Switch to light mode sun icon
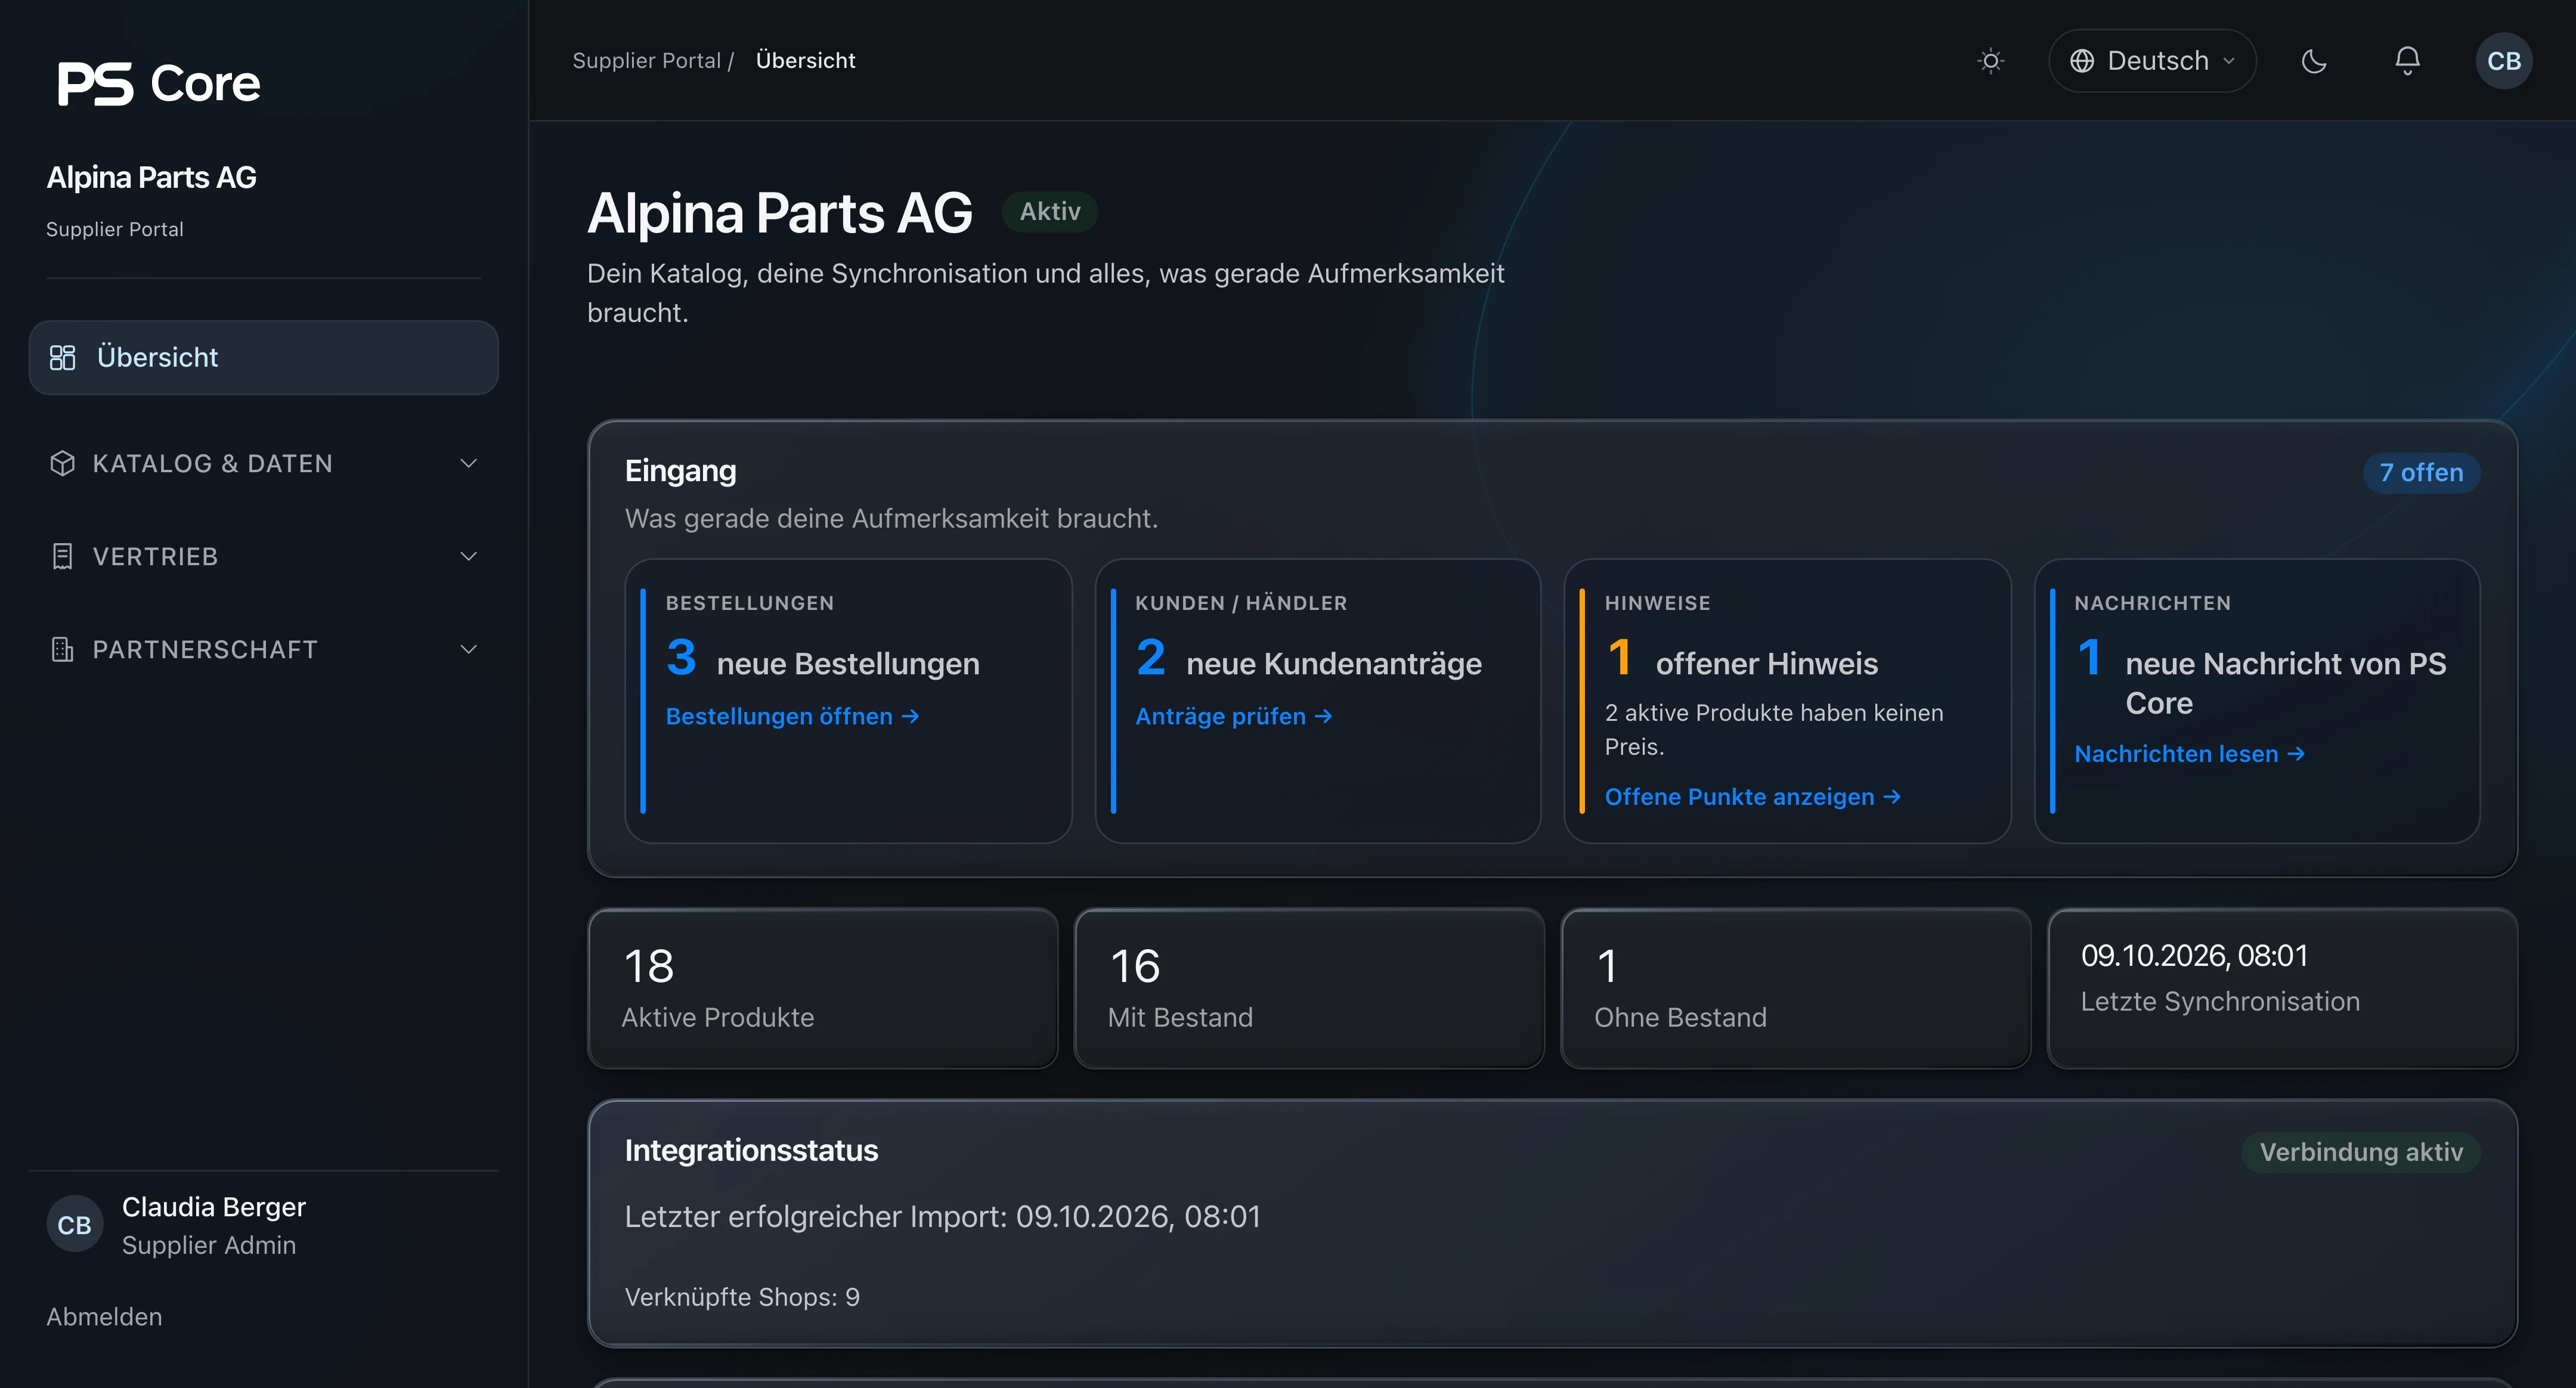The height and width of the screenshot is (1388, 2576). (1990, 61)
